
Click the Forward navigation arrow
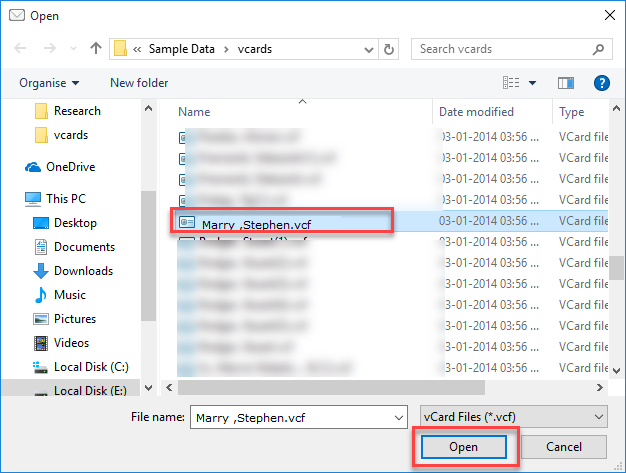(x=50, y=49)
